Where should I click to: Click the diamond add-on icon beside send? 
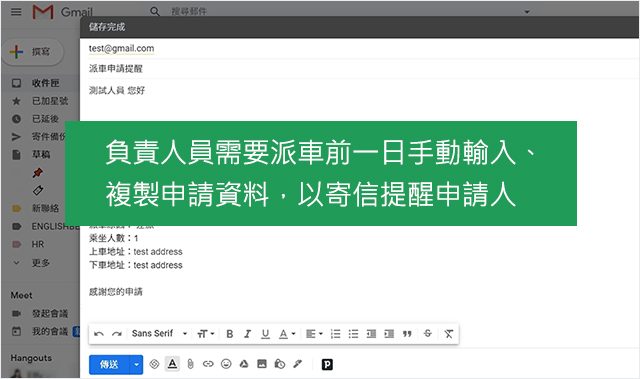click(x=154, y=364)
